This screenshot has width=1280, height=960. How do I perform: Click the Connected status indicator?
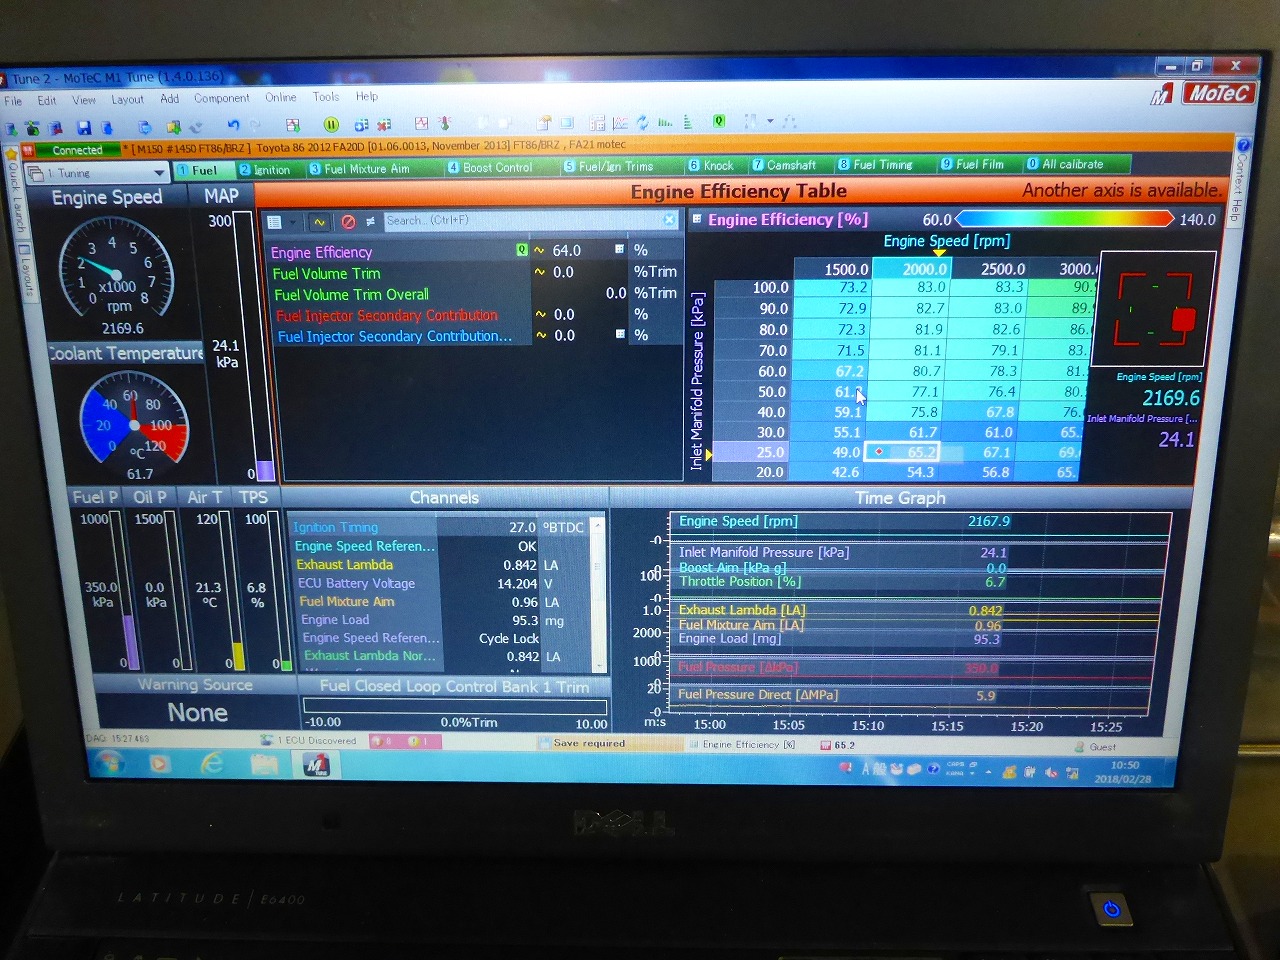[x=77, y=150]
